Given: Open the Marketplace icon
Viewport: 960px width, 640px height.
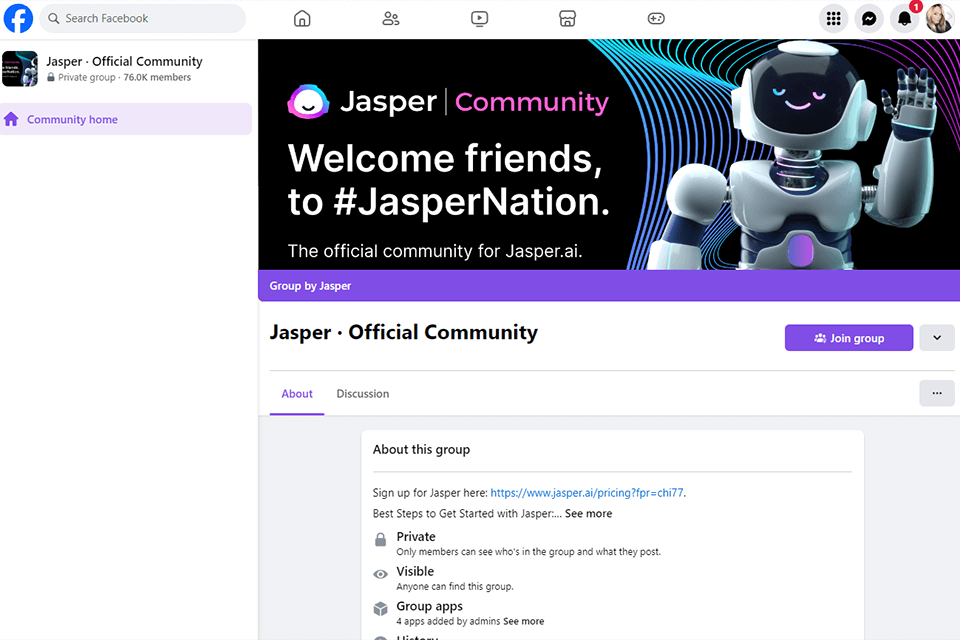Looking at the screenshot, I should click(x=568, y=18).
